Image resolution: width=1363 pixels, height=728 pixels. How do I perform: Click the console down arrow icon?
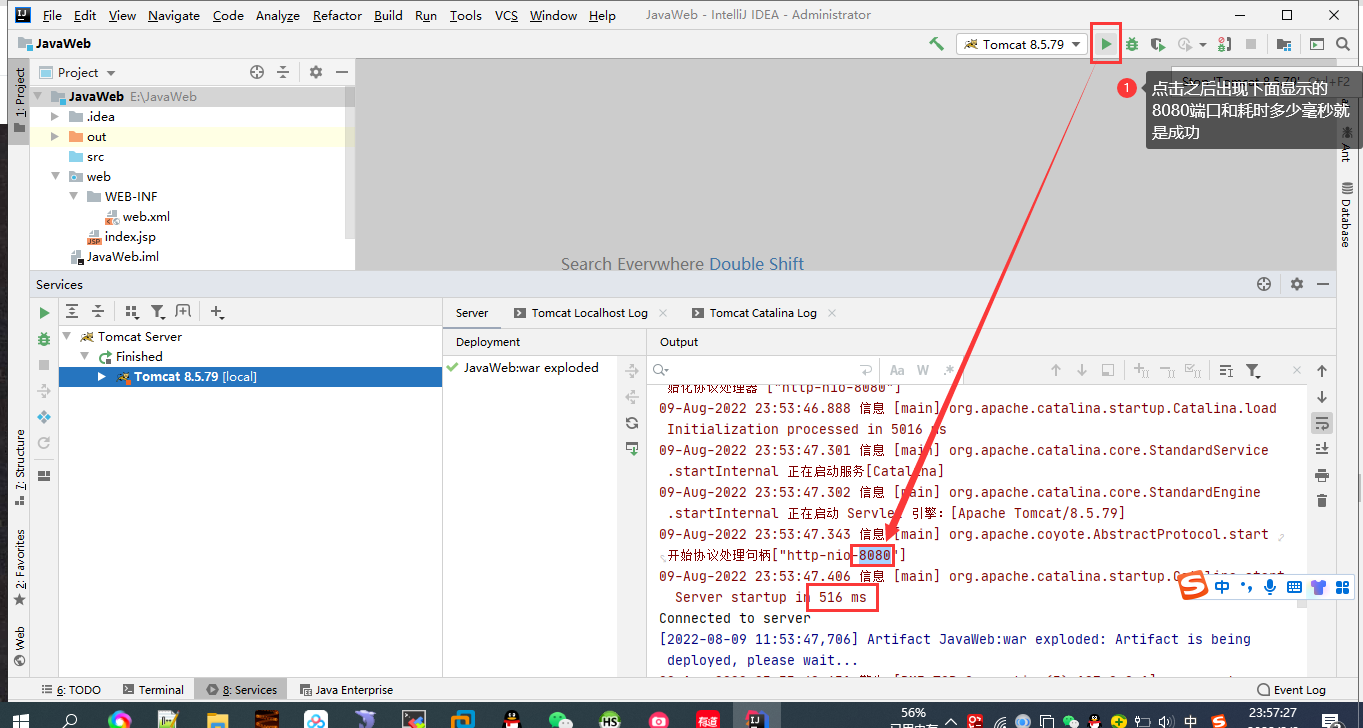coord(1322,397)
